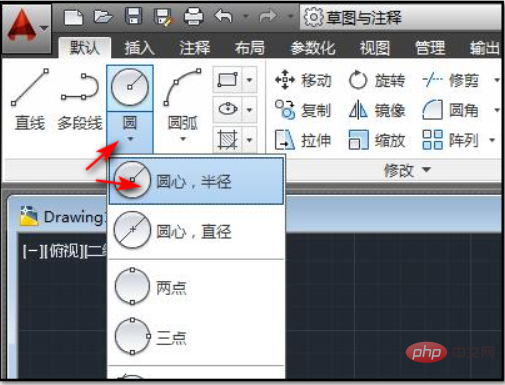Open the 输出 ribbon tab

point(485,48)
